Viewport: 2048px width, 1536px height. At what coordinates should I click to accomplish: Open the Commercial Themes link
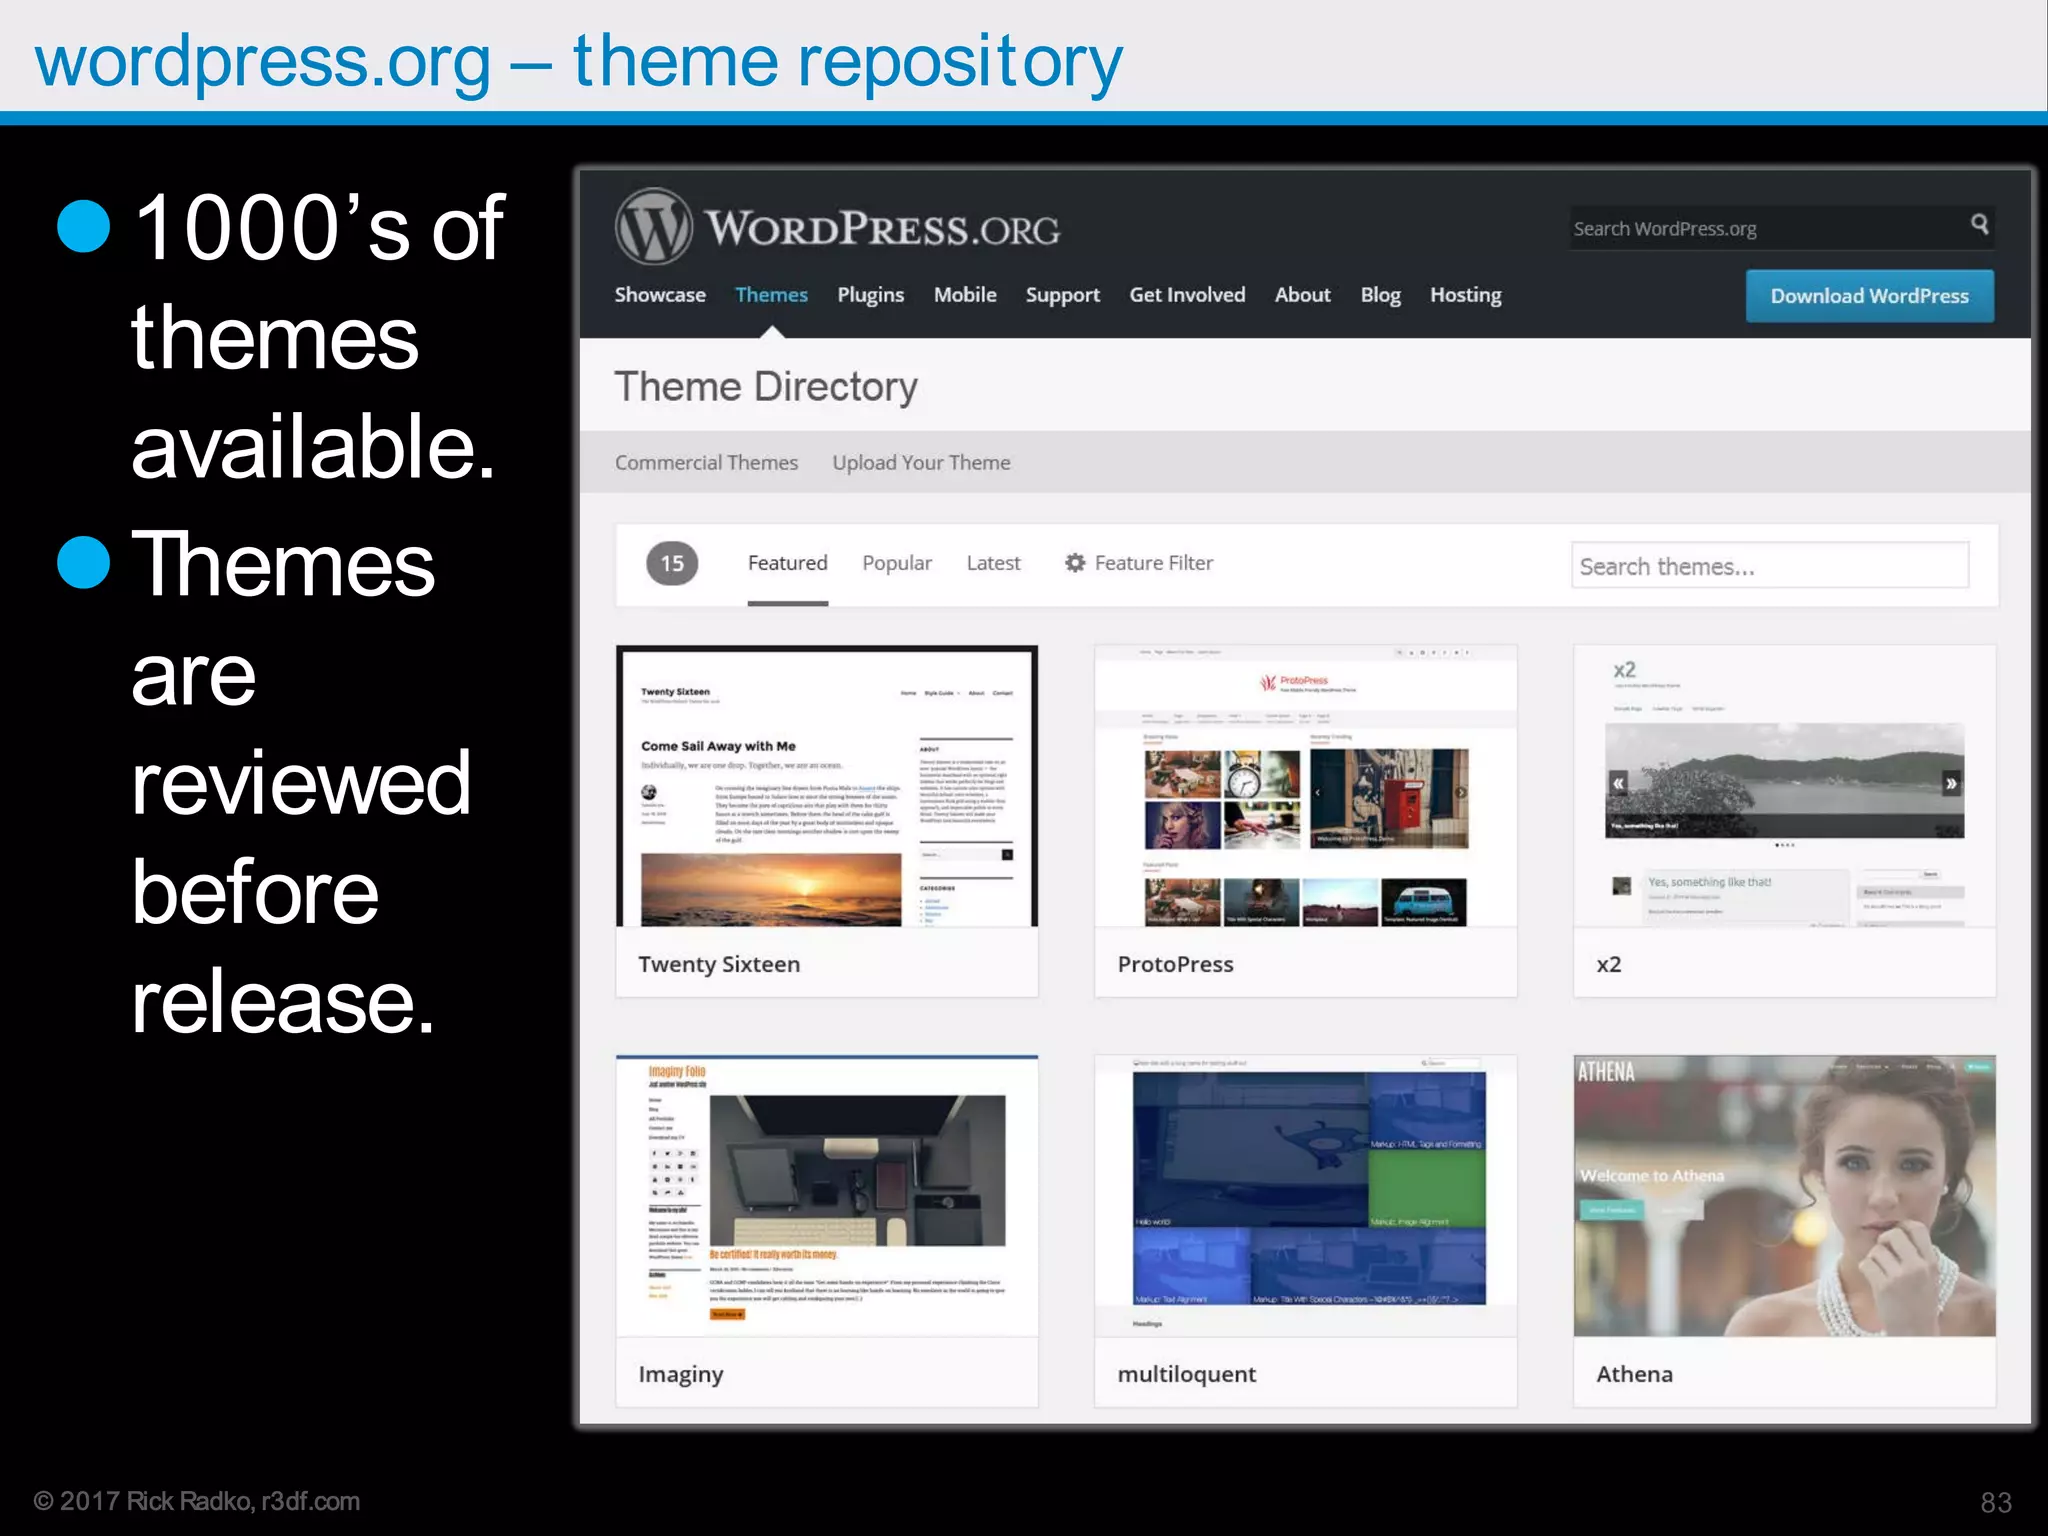coord(706,463)
